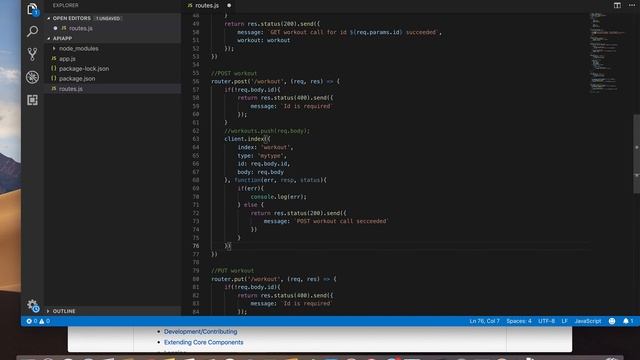The height and width of the screenshot is (360, 640).
Task: Click the 1 UNSAVED badge
Action: pyautogui.click(x=108, y=18)
